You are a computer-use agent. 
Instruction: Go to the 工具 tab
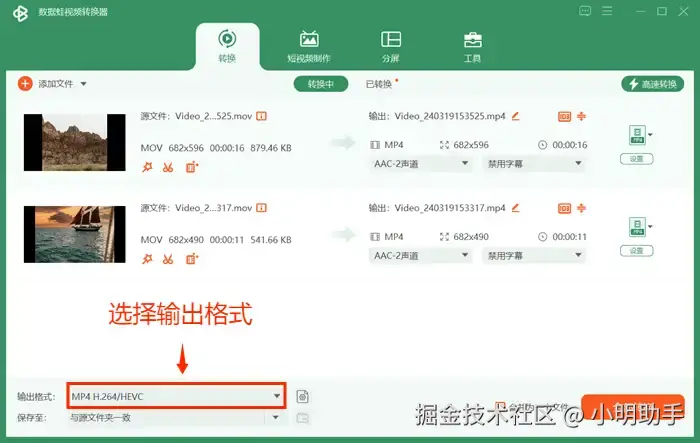[x=472, y=46]
